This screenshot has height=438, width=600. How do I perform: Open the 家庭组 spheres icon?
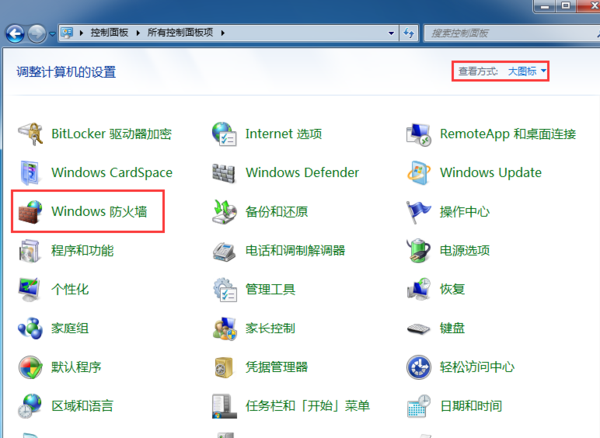click(x=30, y=328)
